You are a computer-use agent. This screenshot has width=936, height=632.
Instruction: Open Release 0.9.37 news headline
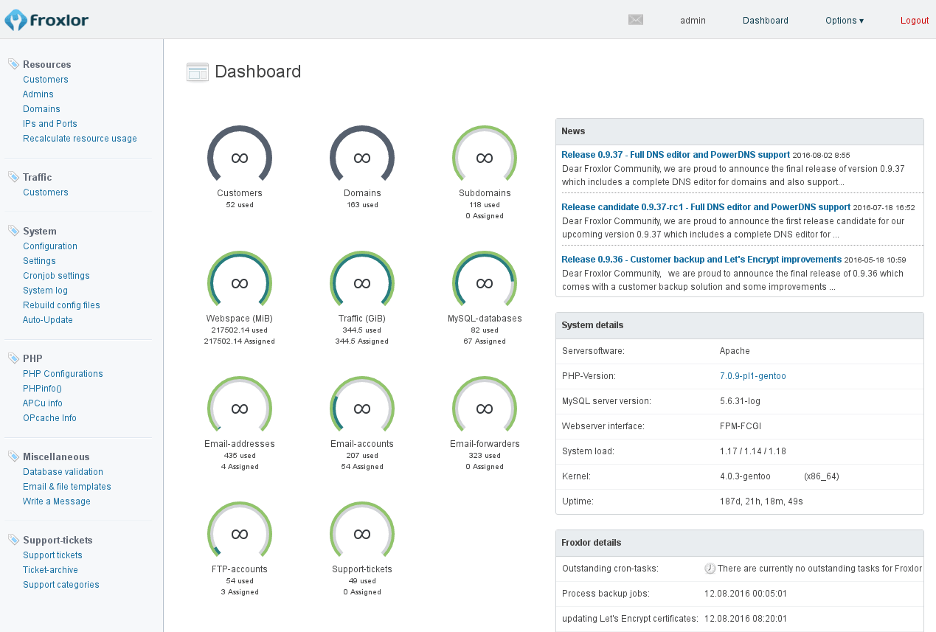pyautogui.click(x=675, y=155)
